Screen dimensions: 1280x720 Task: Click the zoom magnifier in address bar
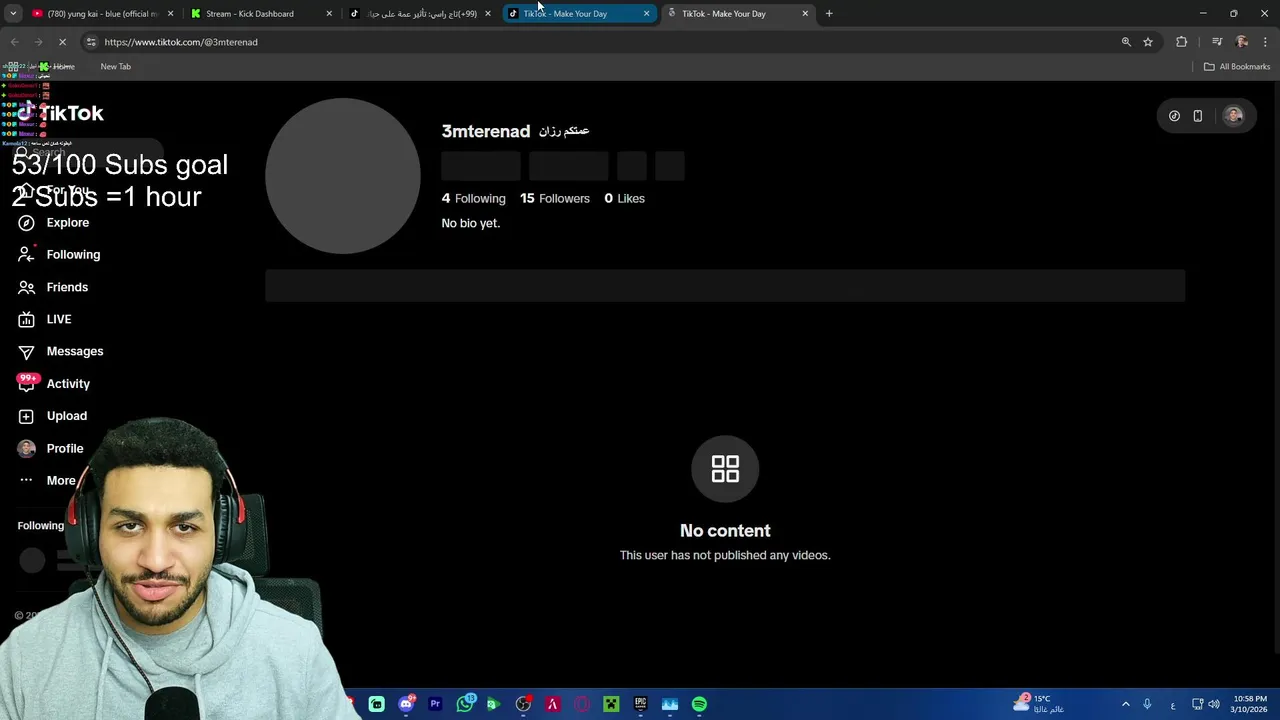click(x=1126, y=42)
